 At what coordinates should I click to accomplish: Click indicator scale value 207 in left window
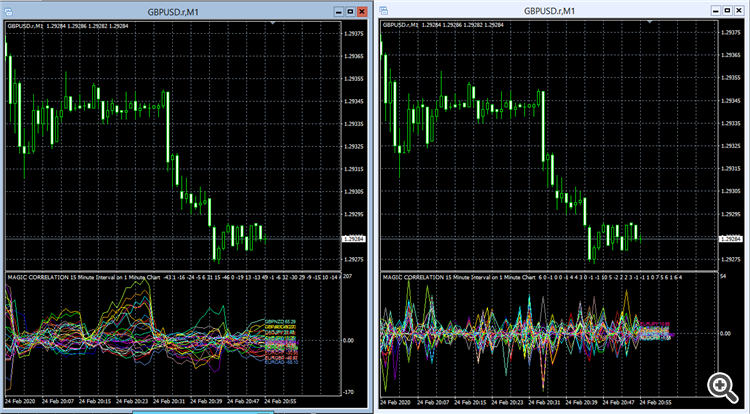[x=348, y=277]
